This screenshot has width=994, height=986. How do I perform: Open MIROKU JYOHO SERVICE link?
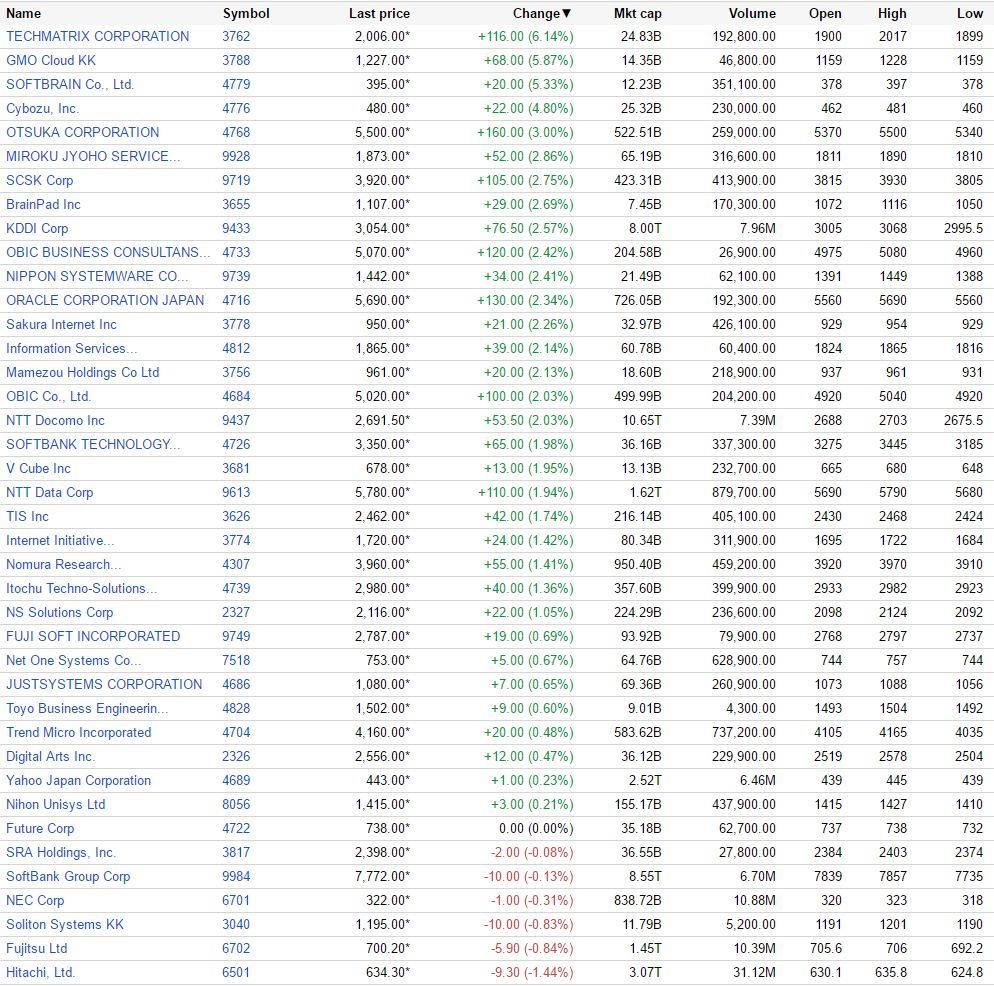click(93, 157)
